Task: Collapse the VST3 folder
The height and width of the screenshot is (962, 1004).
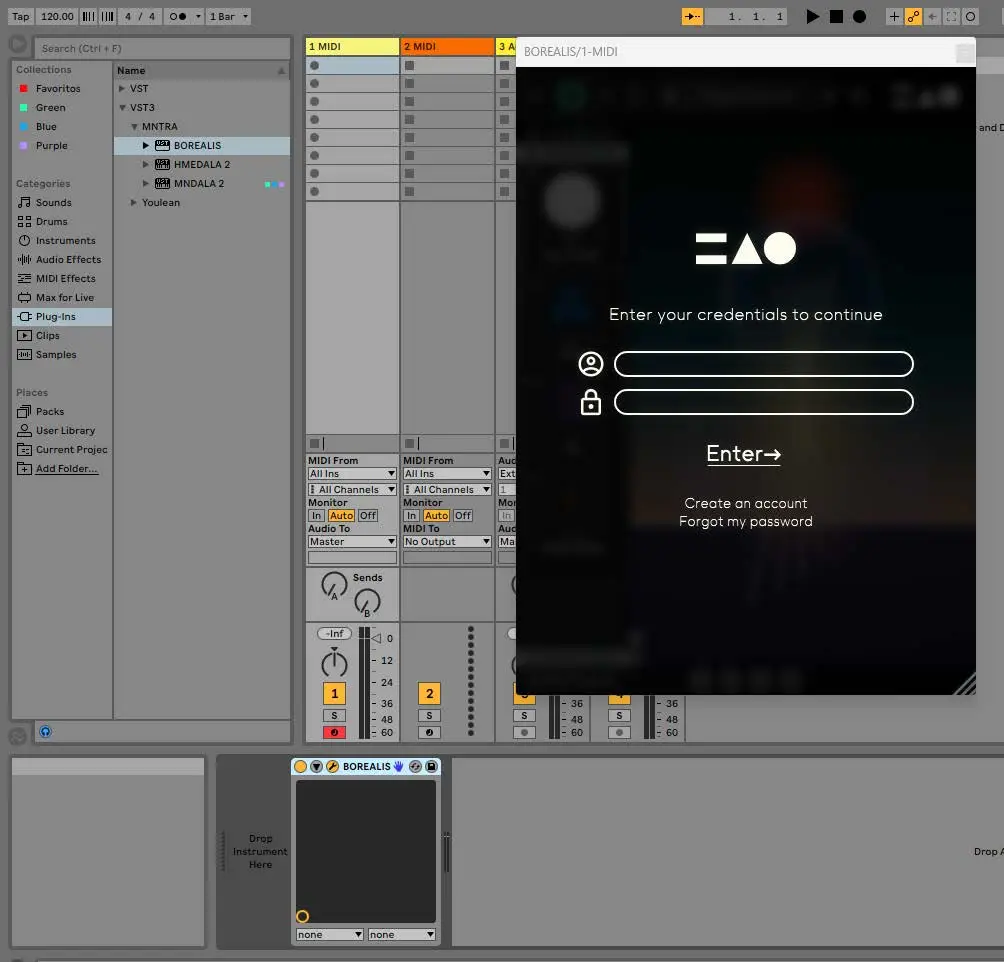Action: (x=122, y=108)
